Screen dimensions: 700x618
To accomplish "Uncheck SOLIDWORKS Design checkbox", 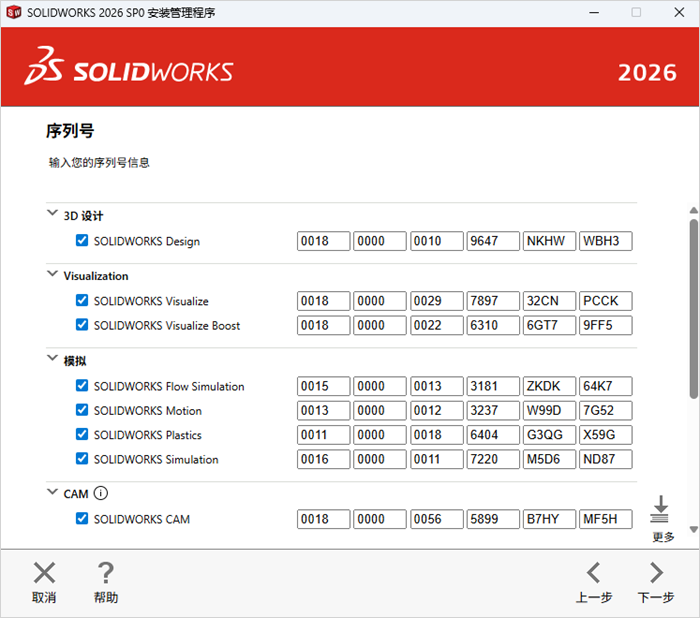I will click(82, 240).
